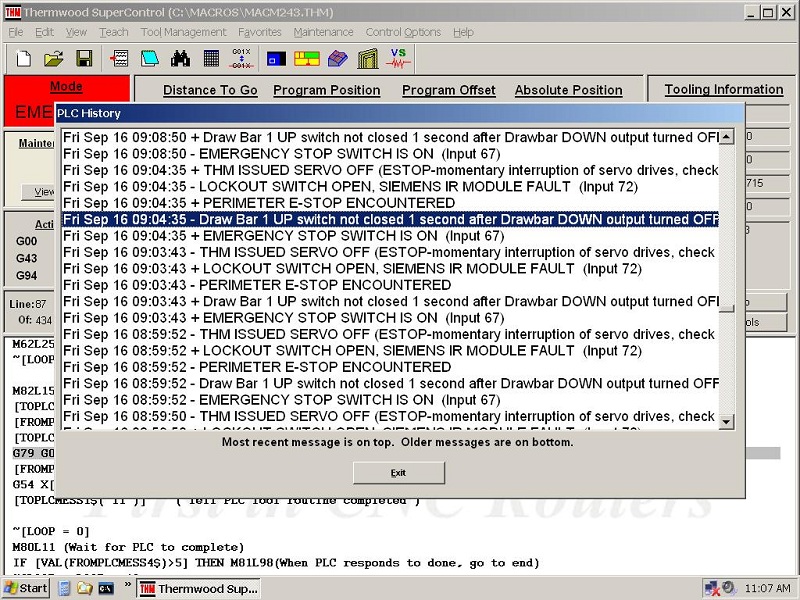The width and height of the screenshot is (800, 600).
Task: Click the Absolute Position heading
Action: coord(568,90)
